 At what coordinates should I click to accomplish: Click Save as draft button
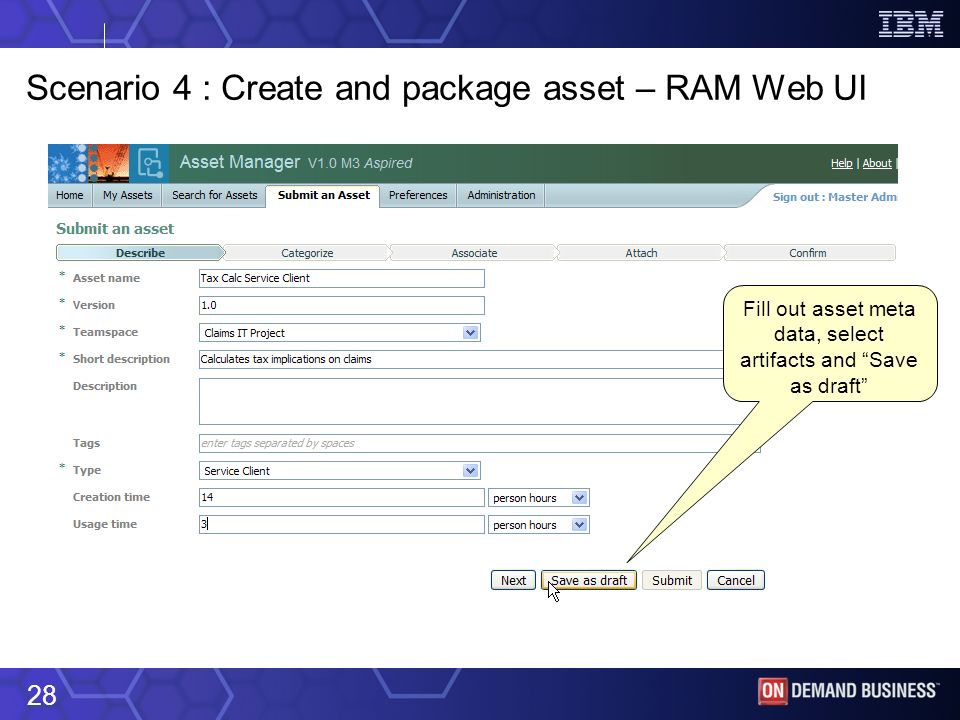pos(589,580)
